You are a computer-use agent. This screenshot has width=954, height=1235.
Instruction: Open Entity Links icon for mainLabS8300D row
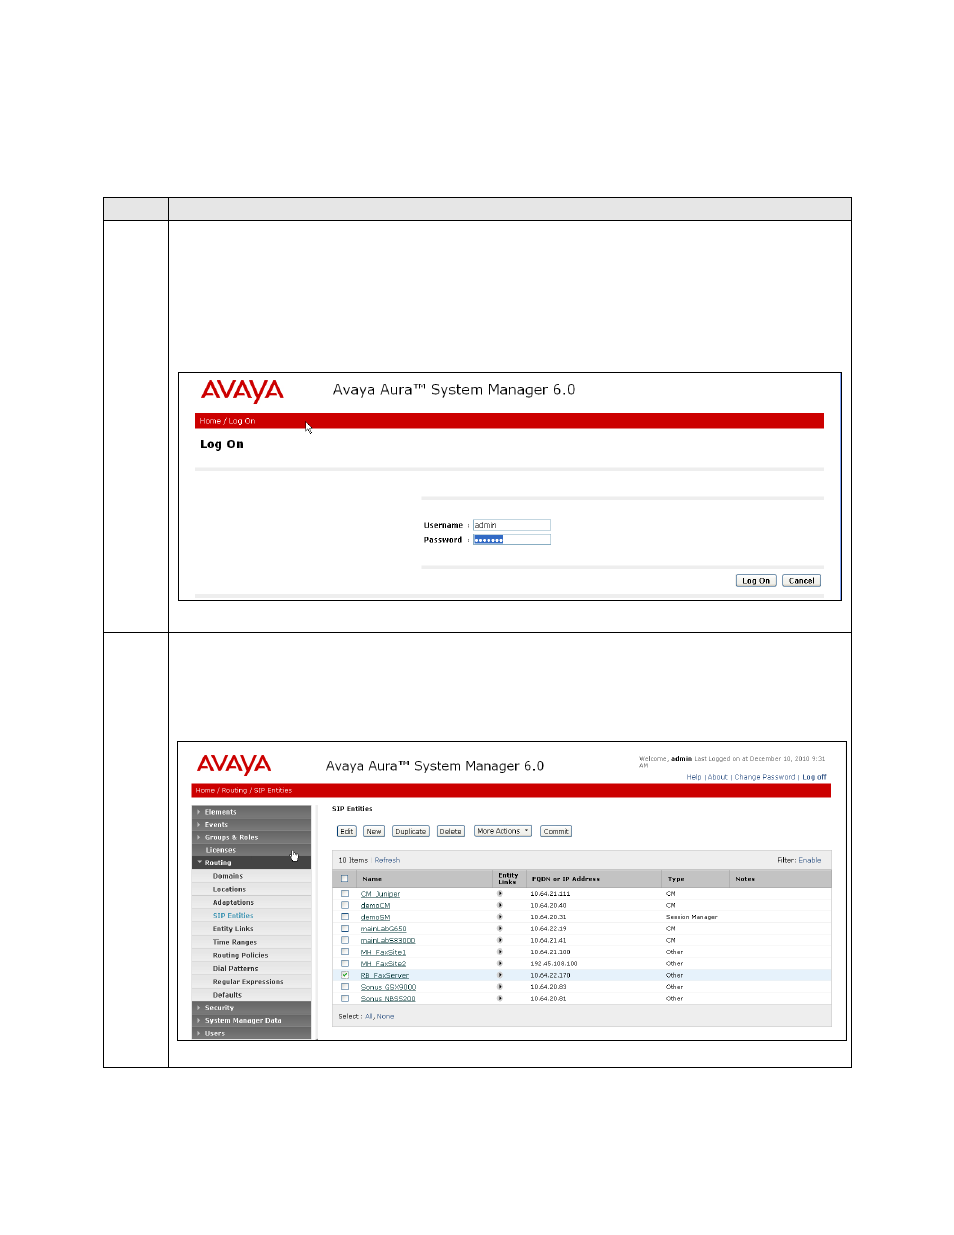500,940
